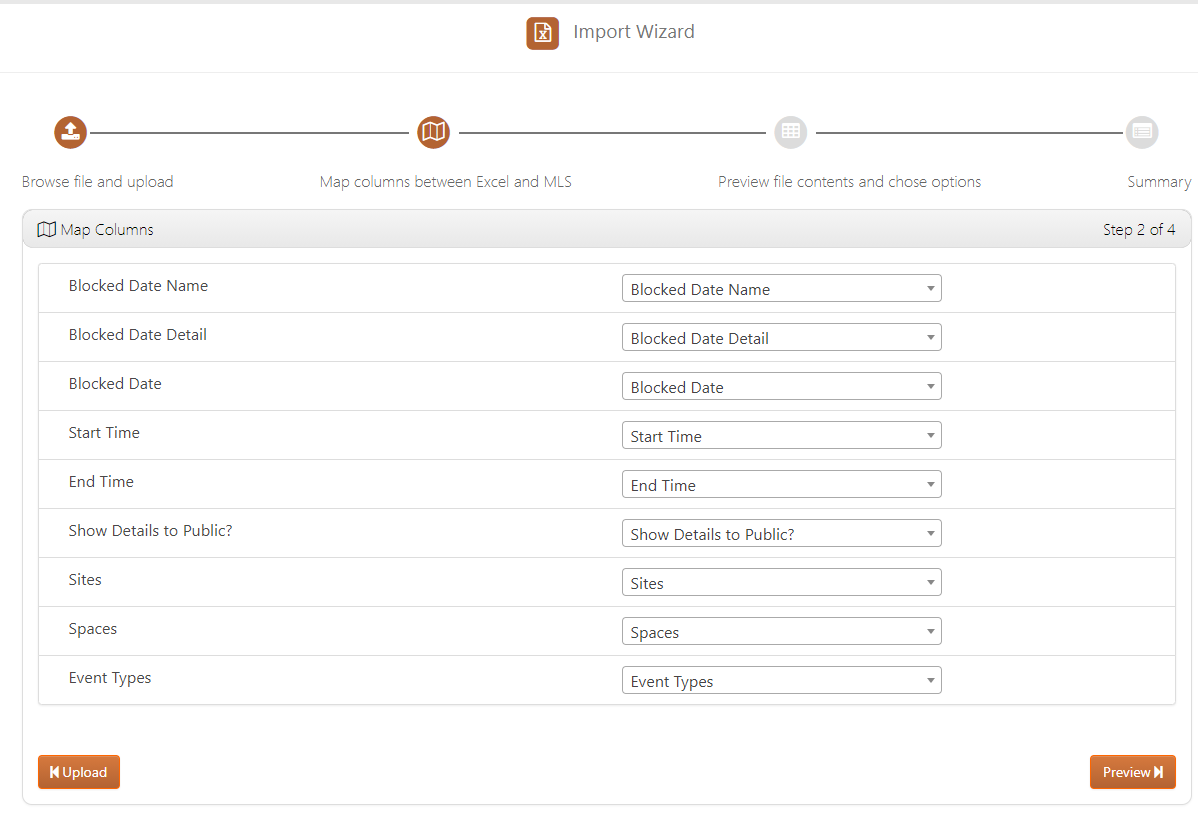Click the Excel Import Wizard icon

click(542, 33)
